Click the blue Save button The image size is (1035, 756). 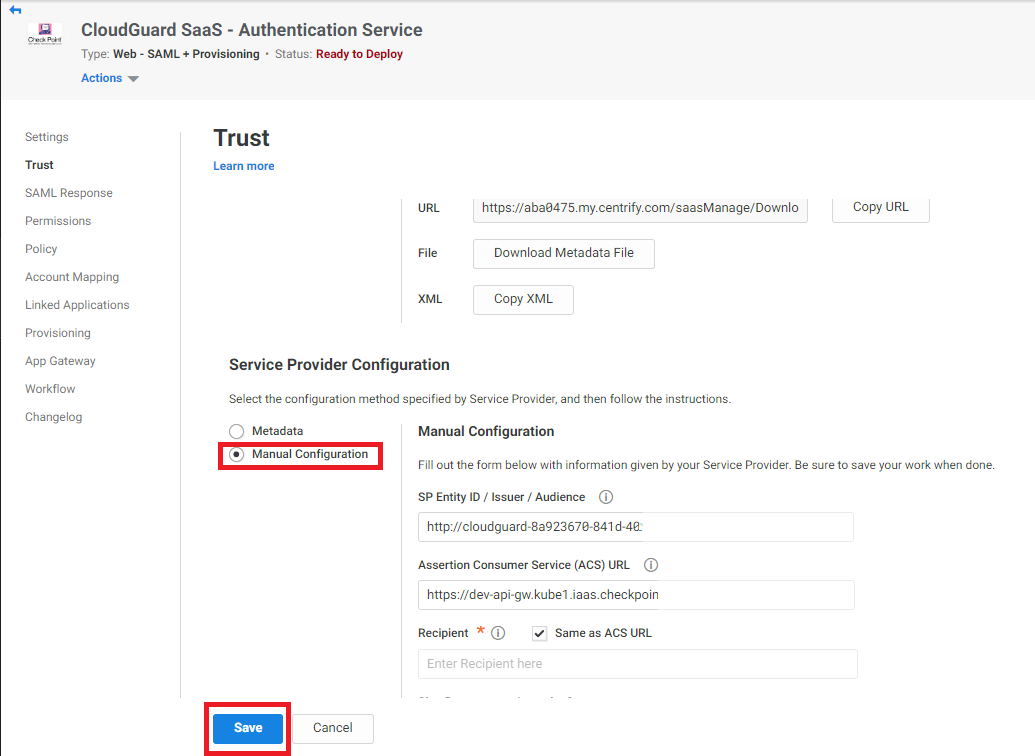click(x=248, y=728)
